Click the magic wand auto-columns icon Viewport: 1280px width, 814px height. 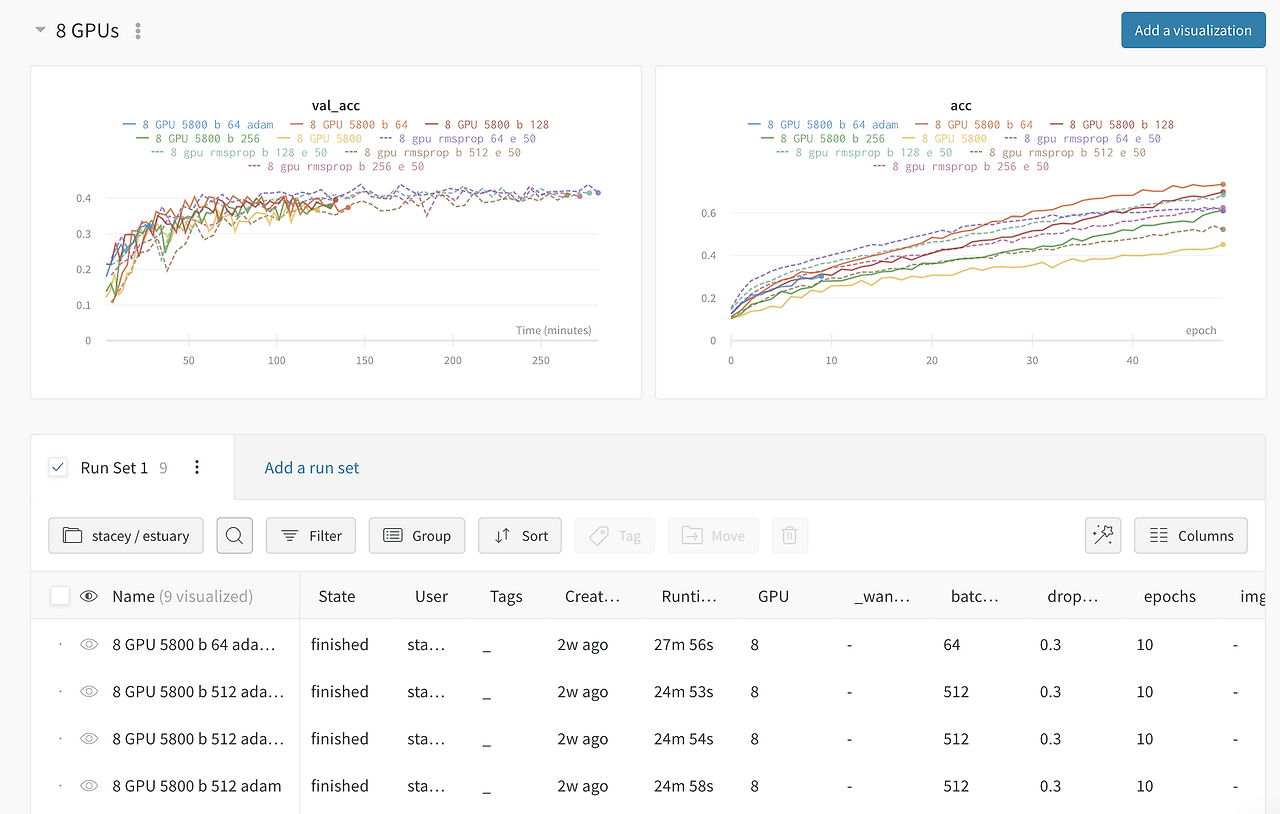[x=1103, y=536]
